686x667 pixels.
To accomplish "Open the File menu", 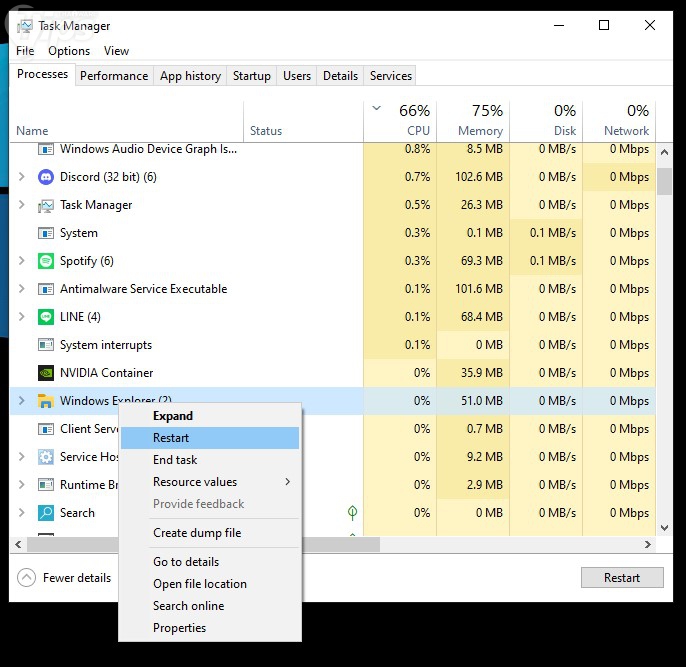I will (25, 51).
